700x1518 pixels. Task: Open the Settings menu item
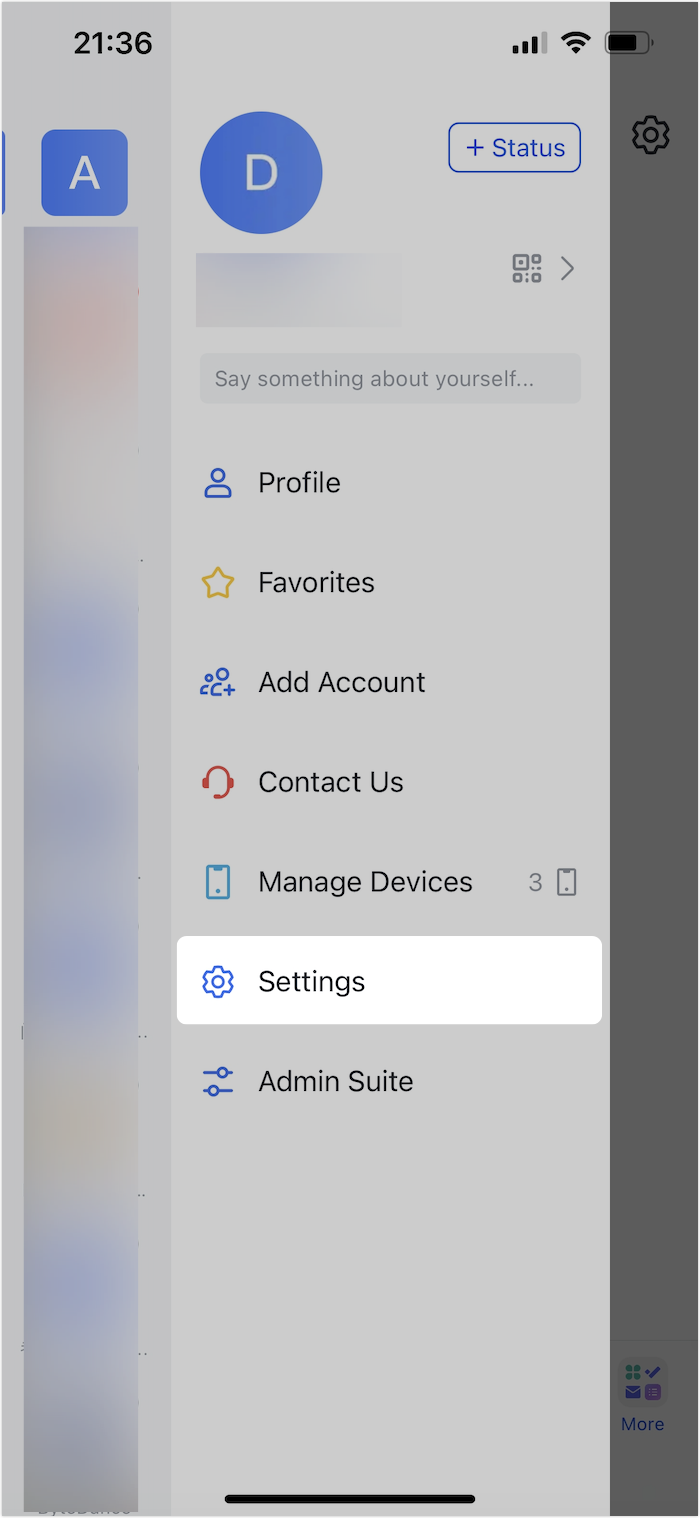click(389, 980)
